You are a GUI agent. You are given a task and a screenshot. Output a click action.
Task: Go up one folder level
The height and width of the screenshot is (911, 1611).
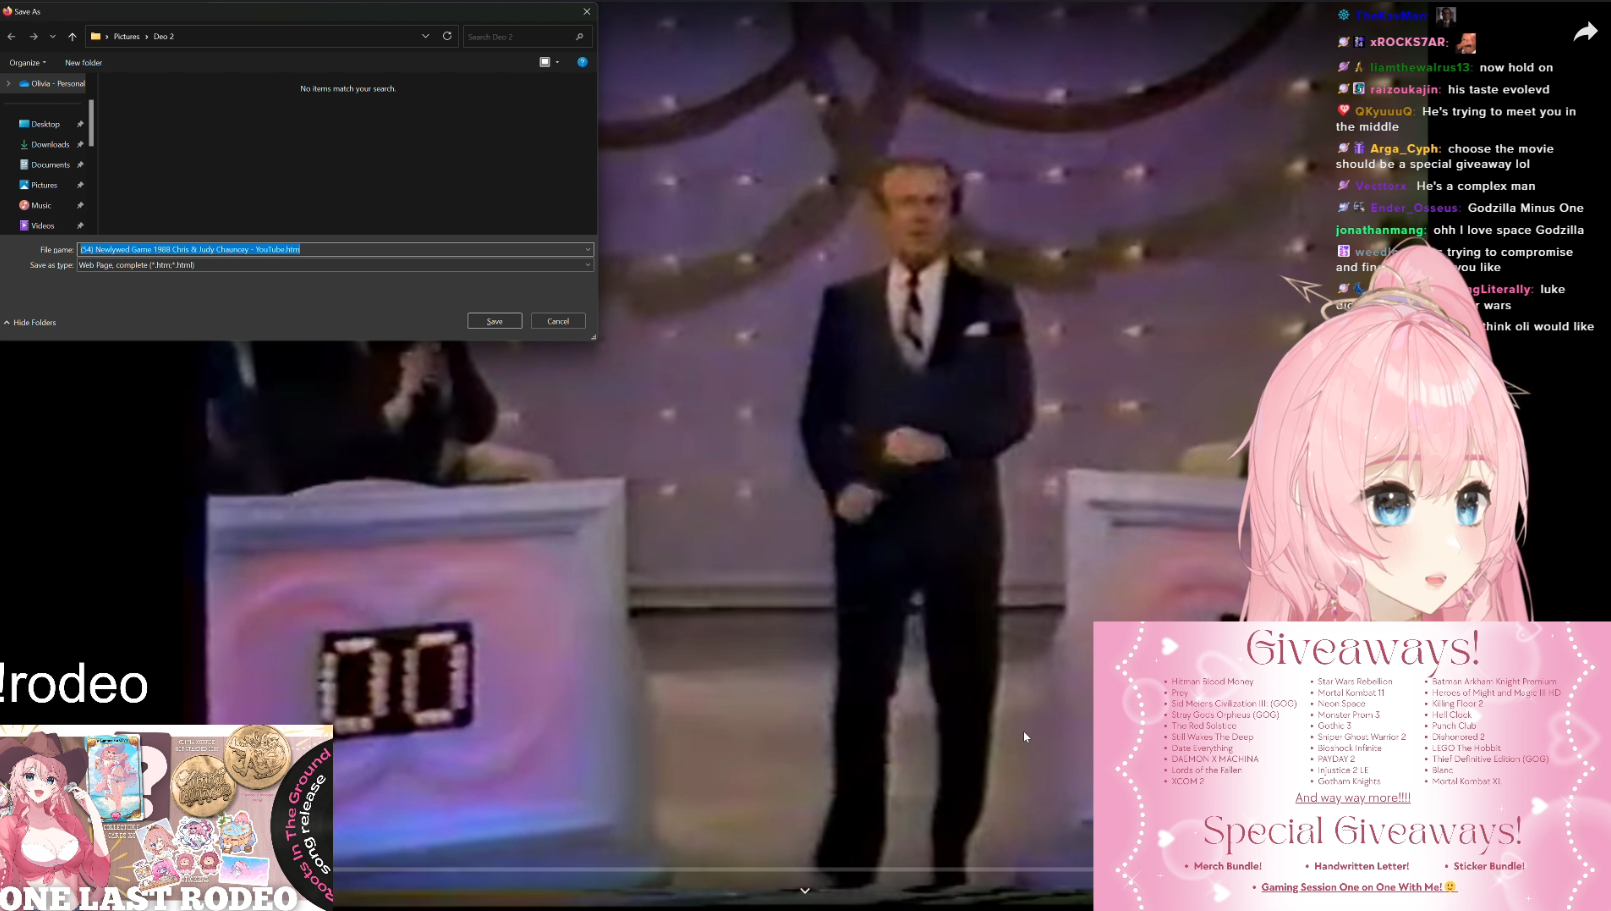click(72, 36)
